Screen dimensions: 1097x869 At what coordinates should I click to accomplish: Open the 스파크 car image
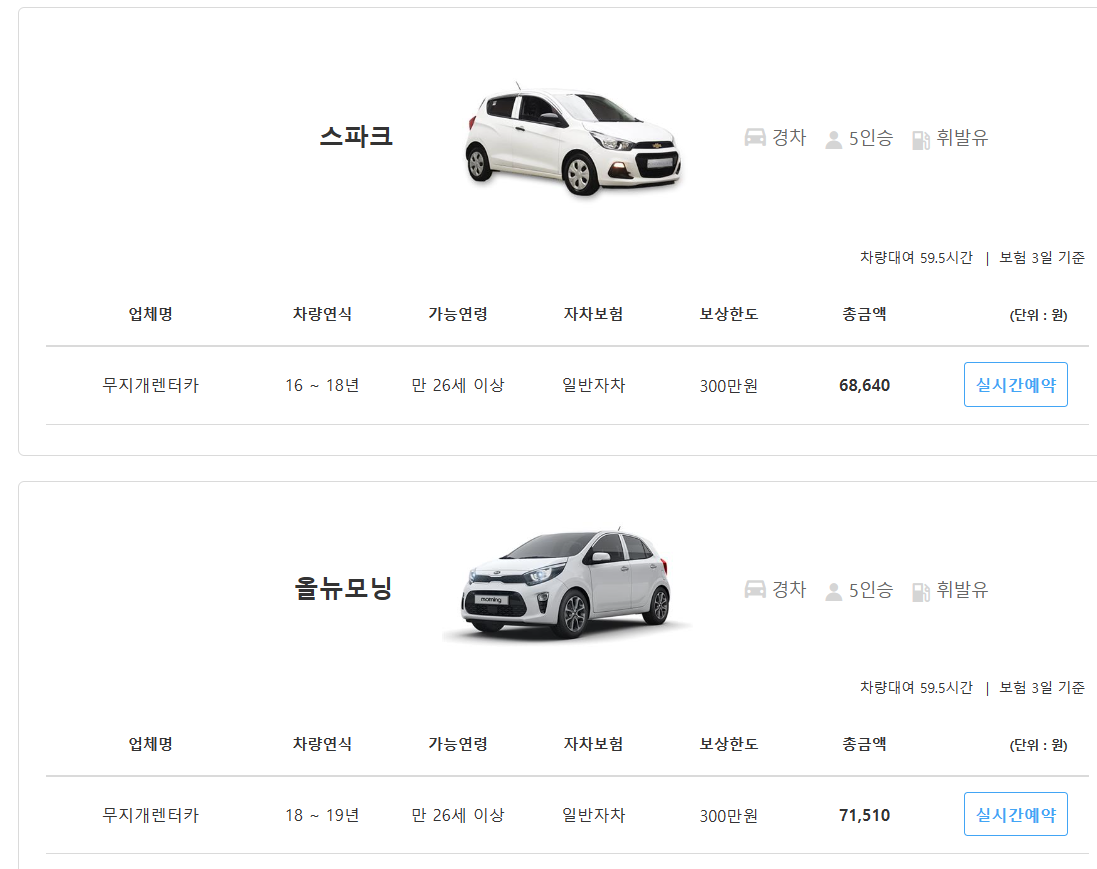(573, 139)
